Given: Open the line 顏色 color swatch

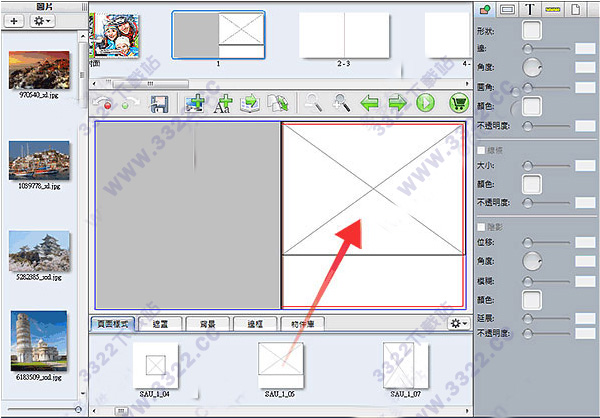Looking at the screenshot, I should (x=532, y=184).
